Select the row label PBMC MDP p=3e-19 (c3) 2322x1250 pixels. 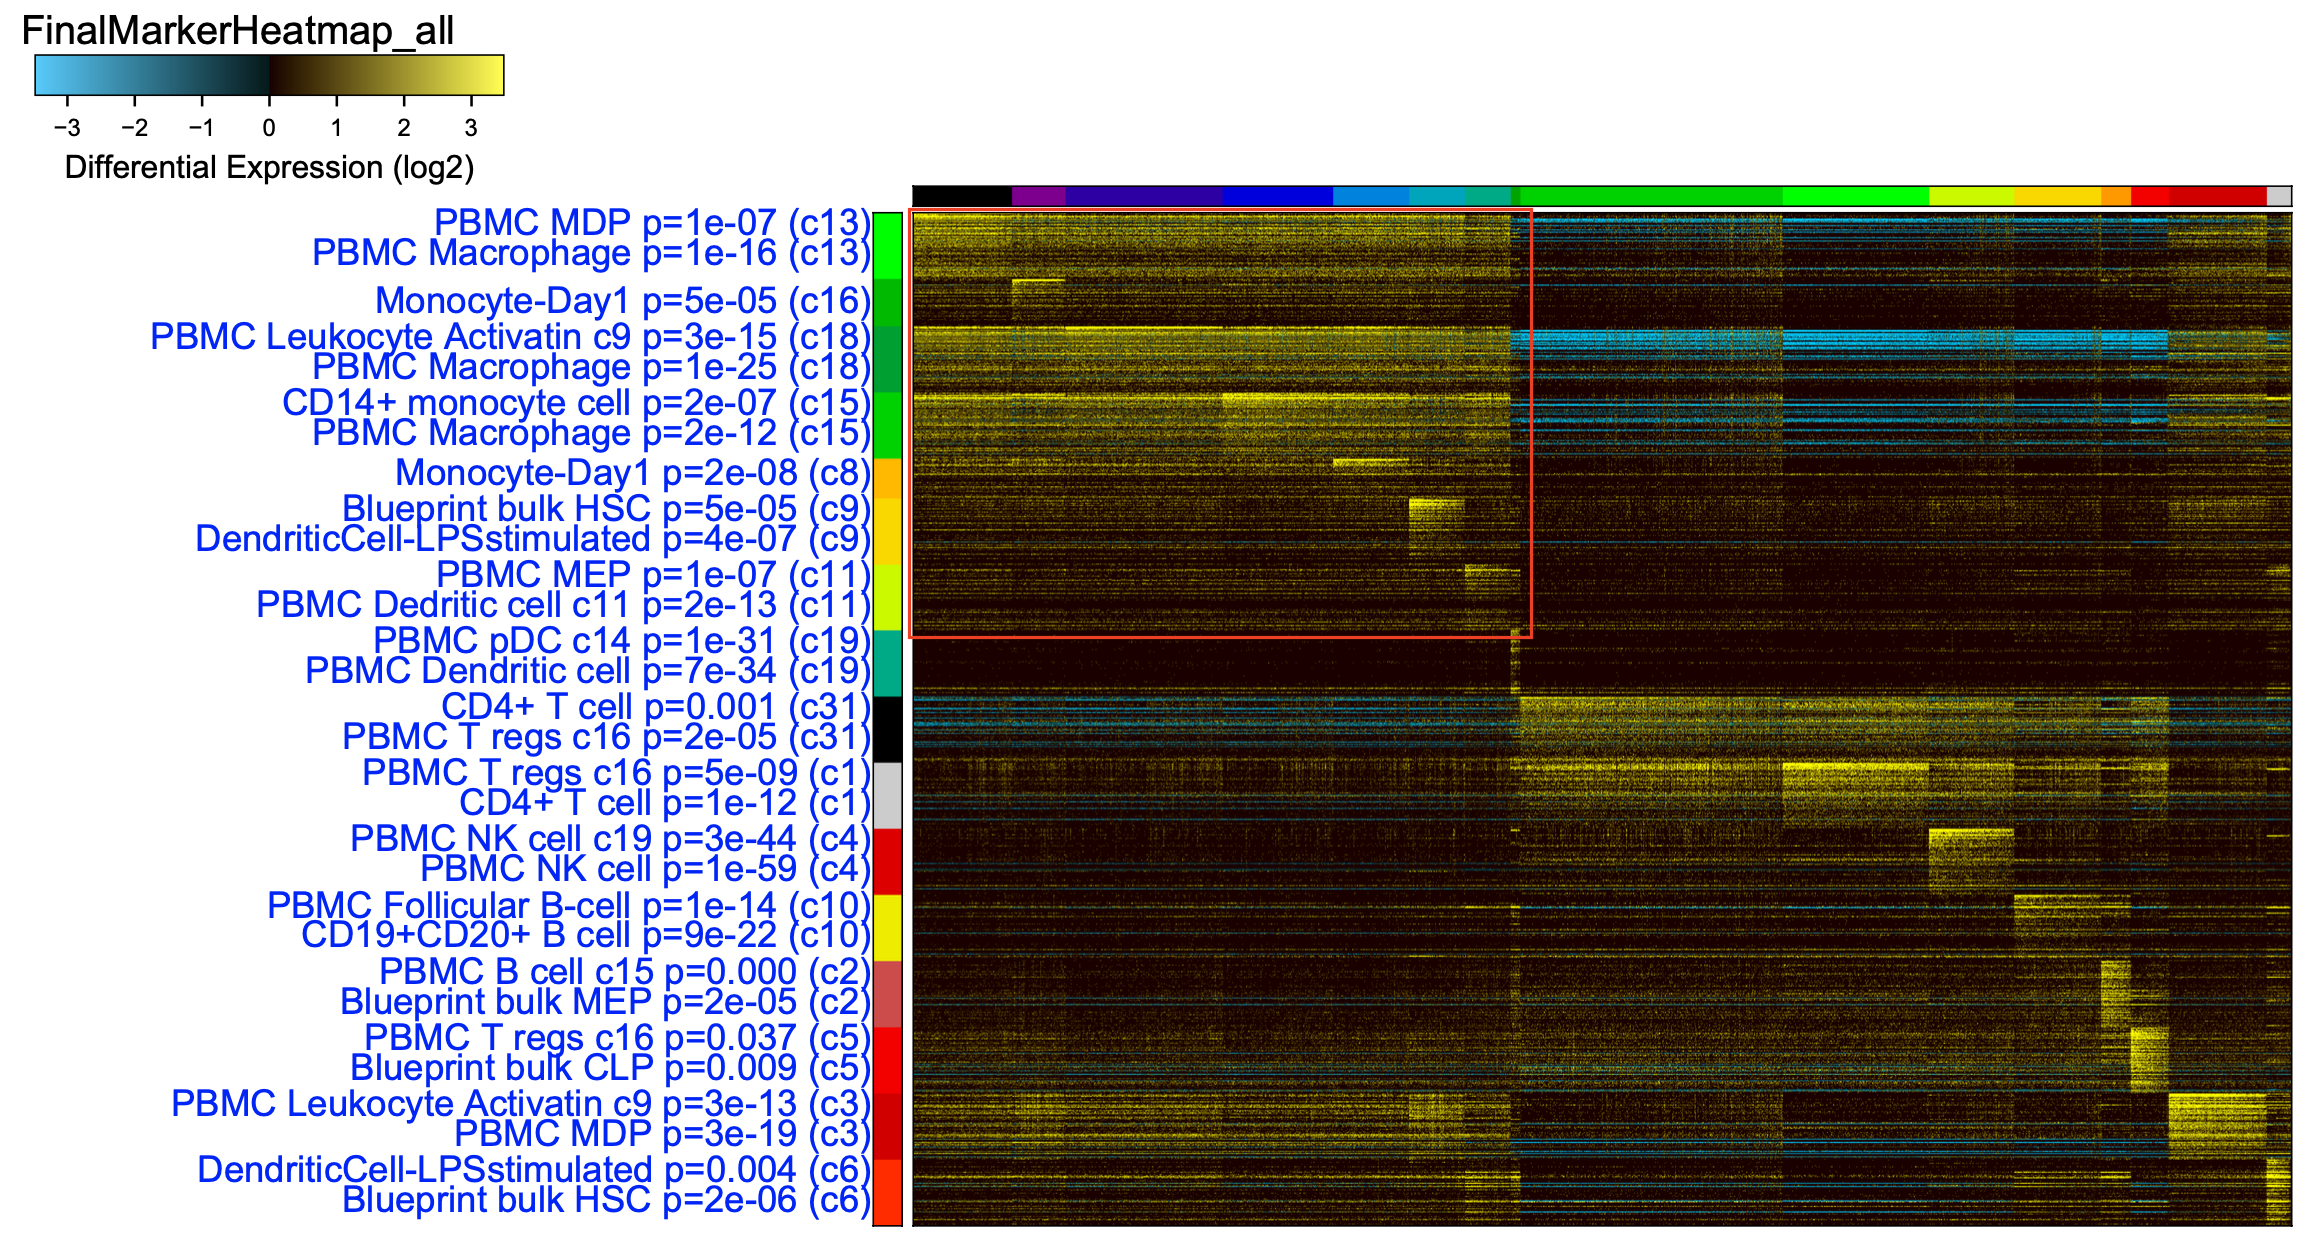click(662, 1132)
